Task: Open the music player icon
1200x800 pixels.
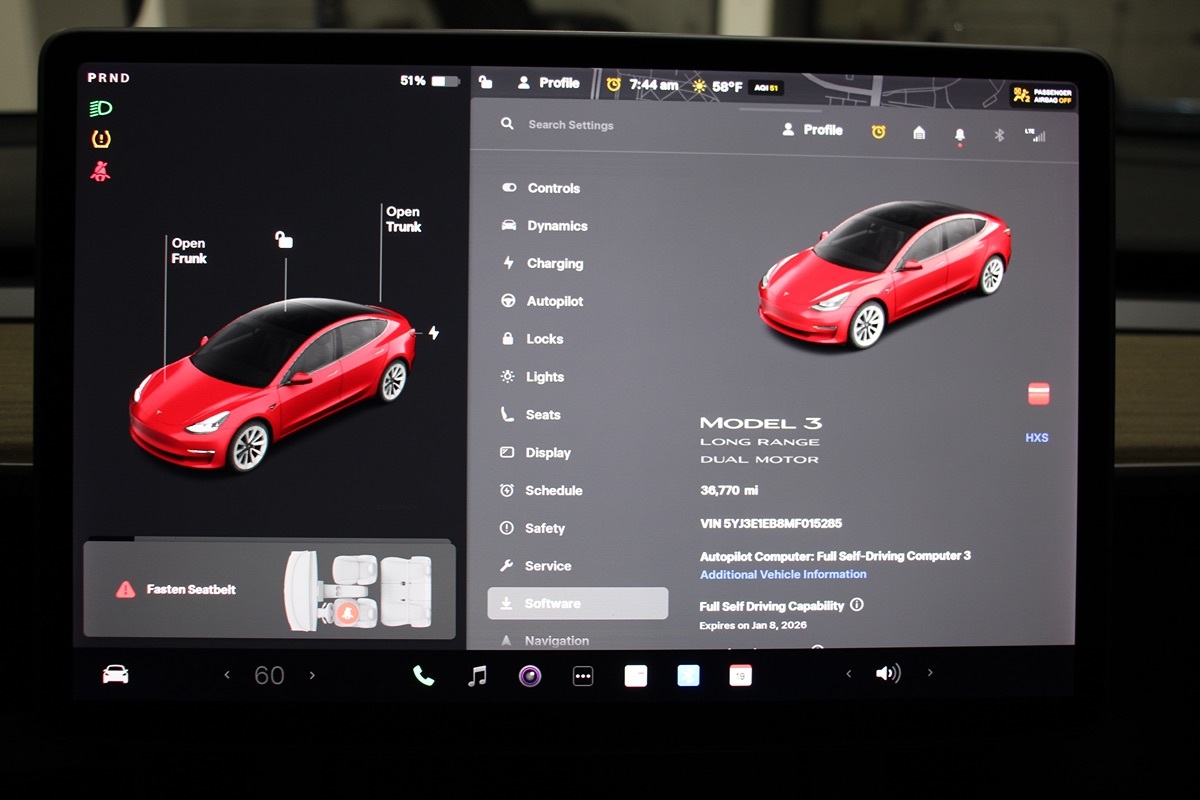Action: 477,676
